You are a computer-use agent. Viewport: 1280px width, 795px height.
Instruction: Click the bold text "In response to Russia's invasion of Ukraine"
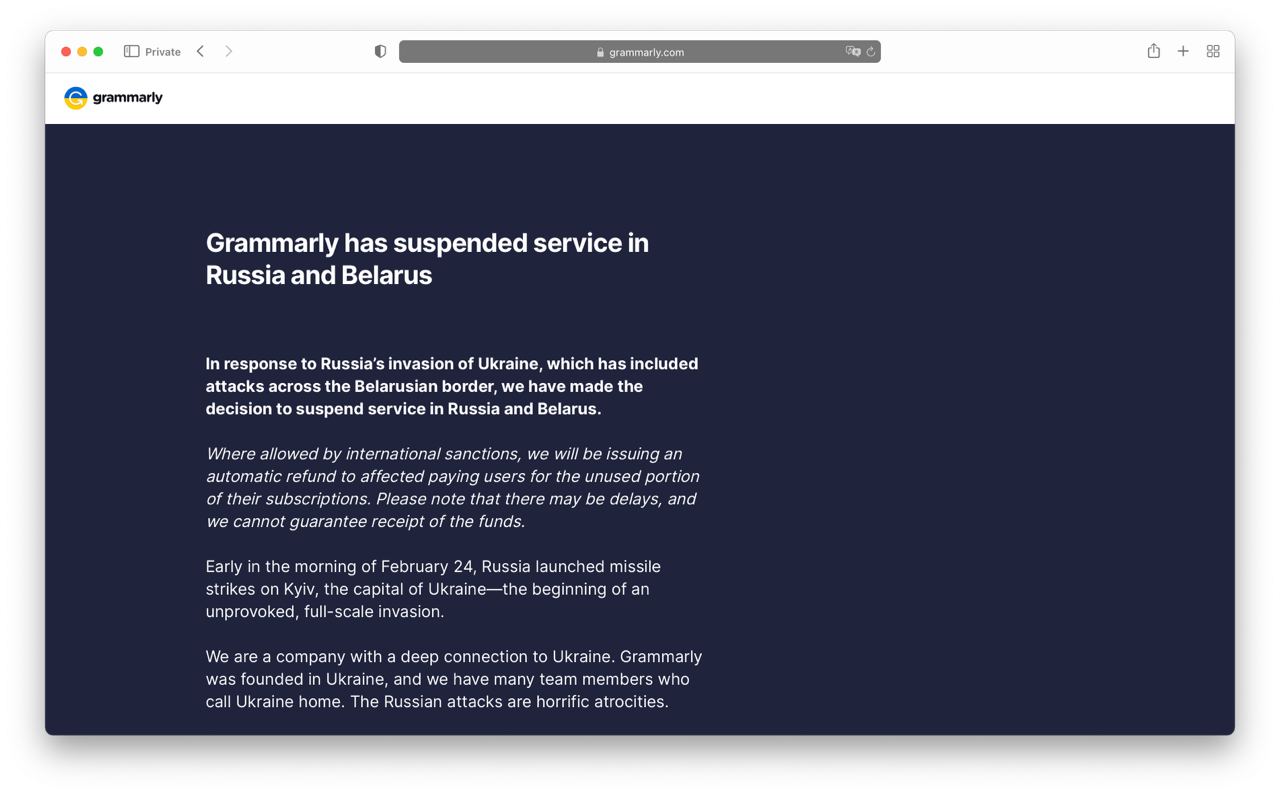coord(374,364)
